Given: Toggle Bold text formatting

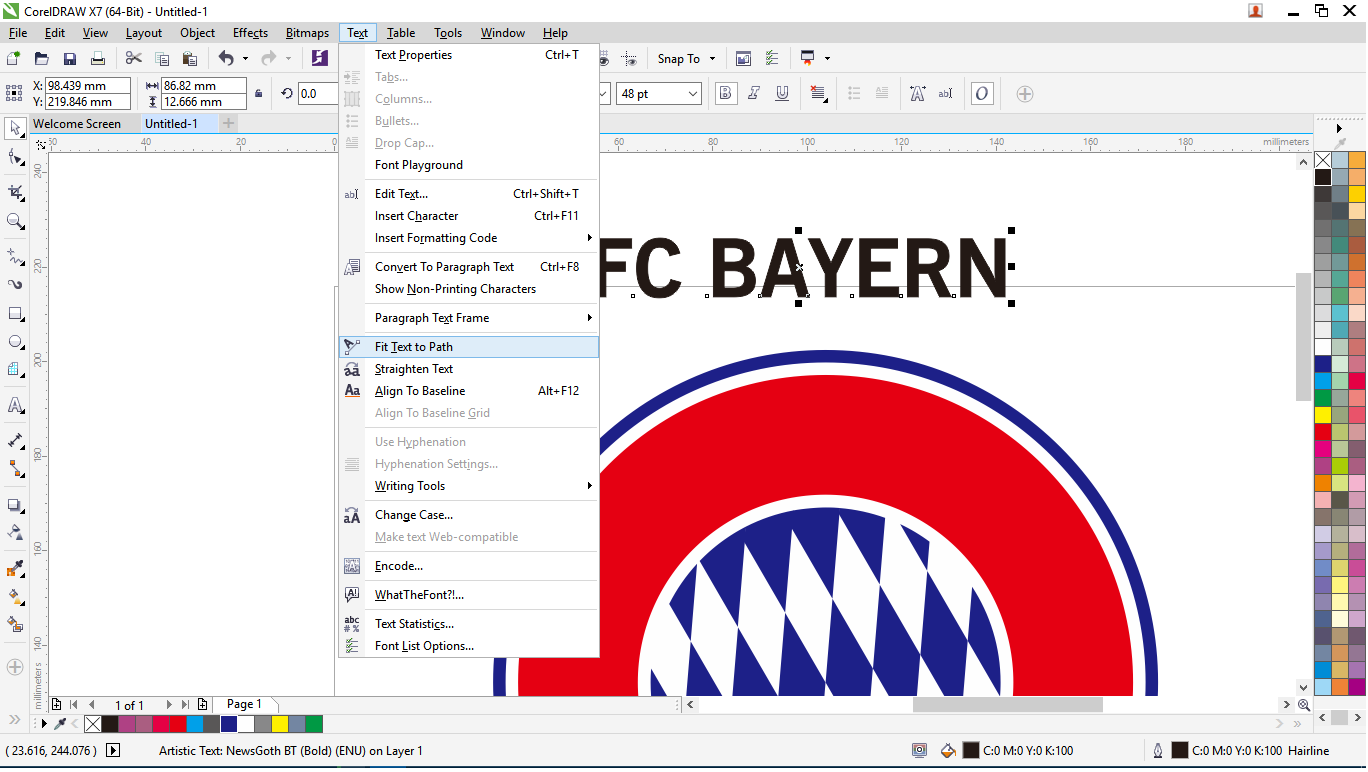Looking at the screenshot, I should pyautogui.click(x=726, y=94).
